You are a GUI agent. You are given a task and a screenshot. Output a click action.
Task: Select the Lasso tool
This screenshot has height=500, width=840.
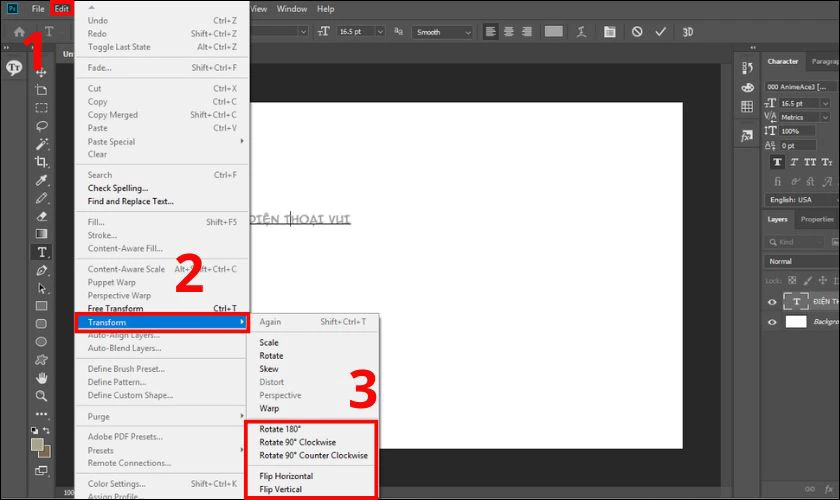[41, 126]
